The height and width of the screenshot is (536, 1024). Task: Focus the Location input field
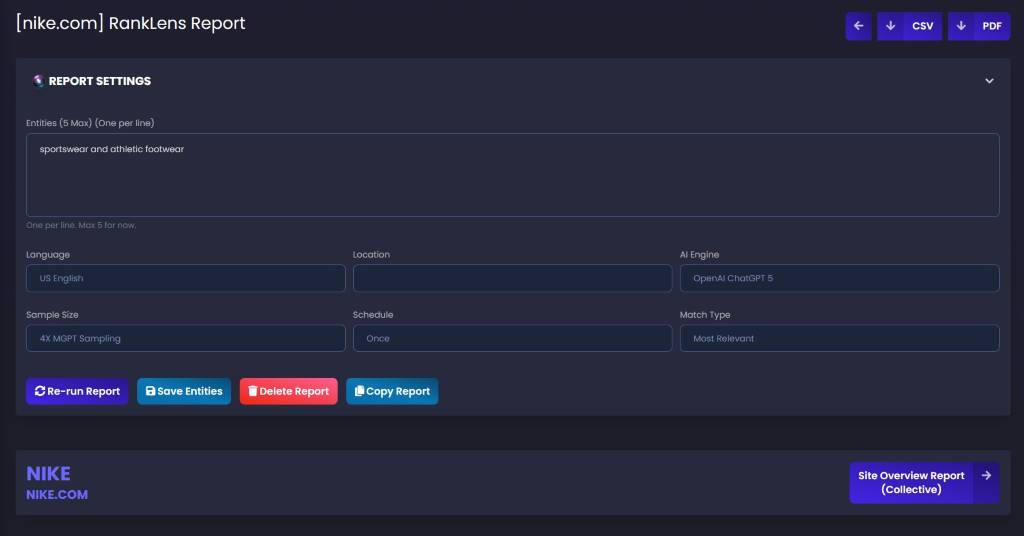pos(512,278)
